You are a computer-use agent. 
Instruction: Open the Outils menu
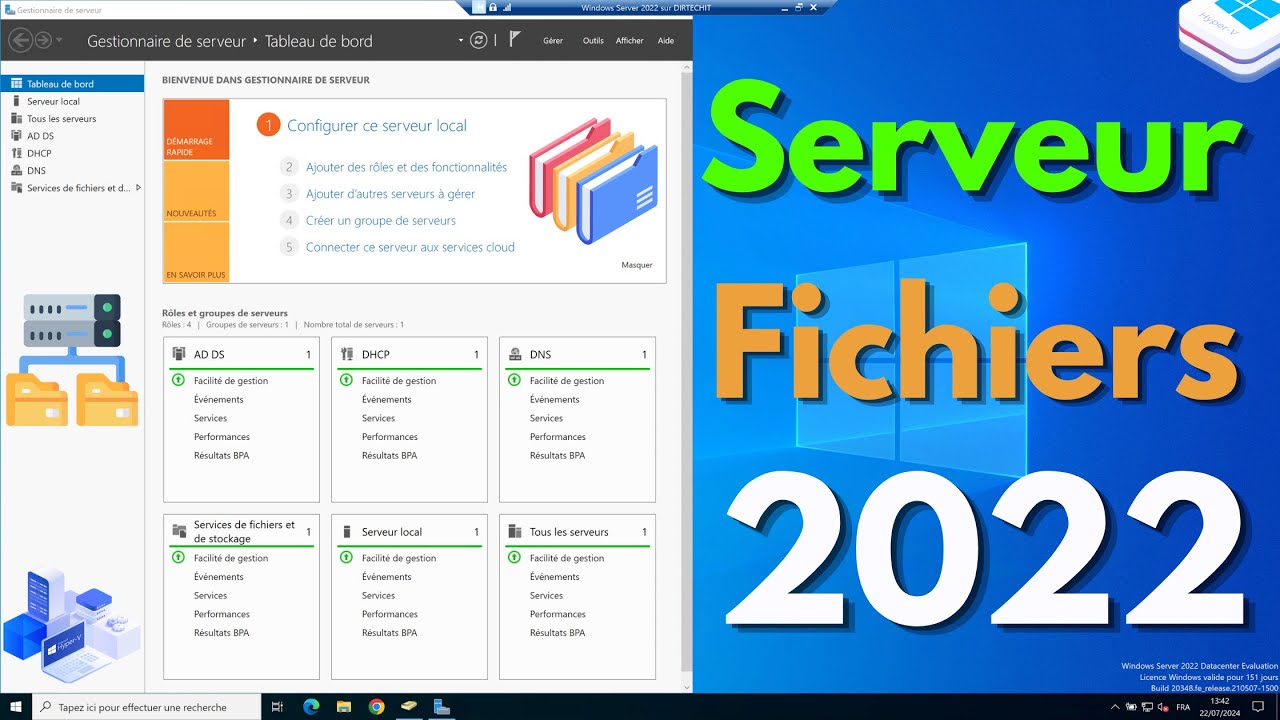[593, 41]
